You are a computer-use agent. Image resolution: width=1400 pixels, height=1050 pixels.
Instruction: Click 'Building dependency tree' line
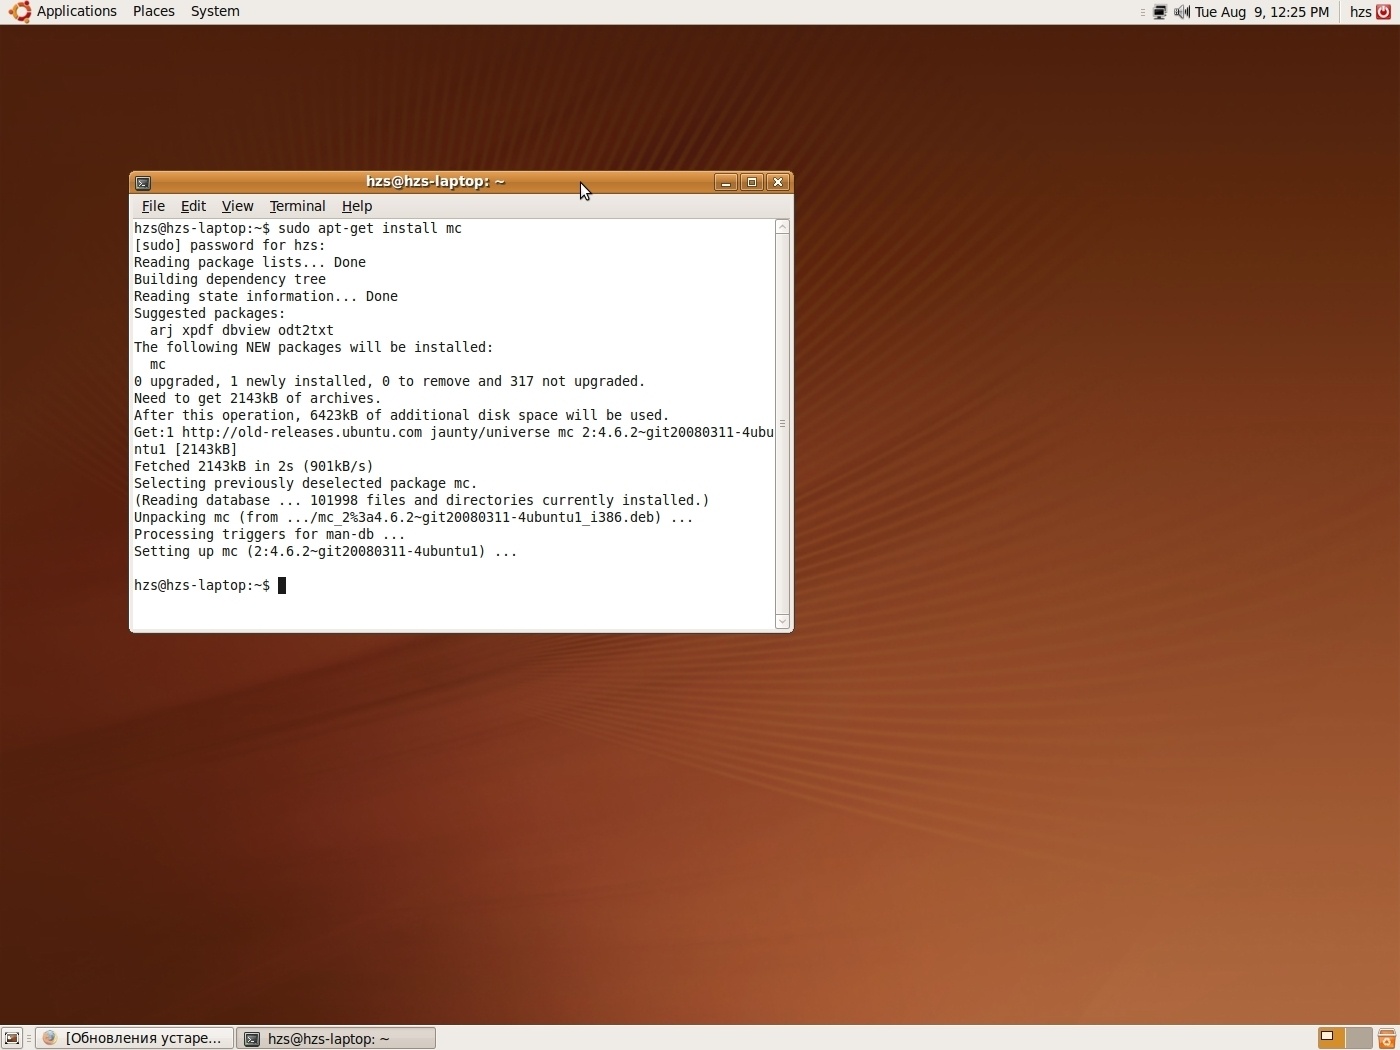[230, 279]
